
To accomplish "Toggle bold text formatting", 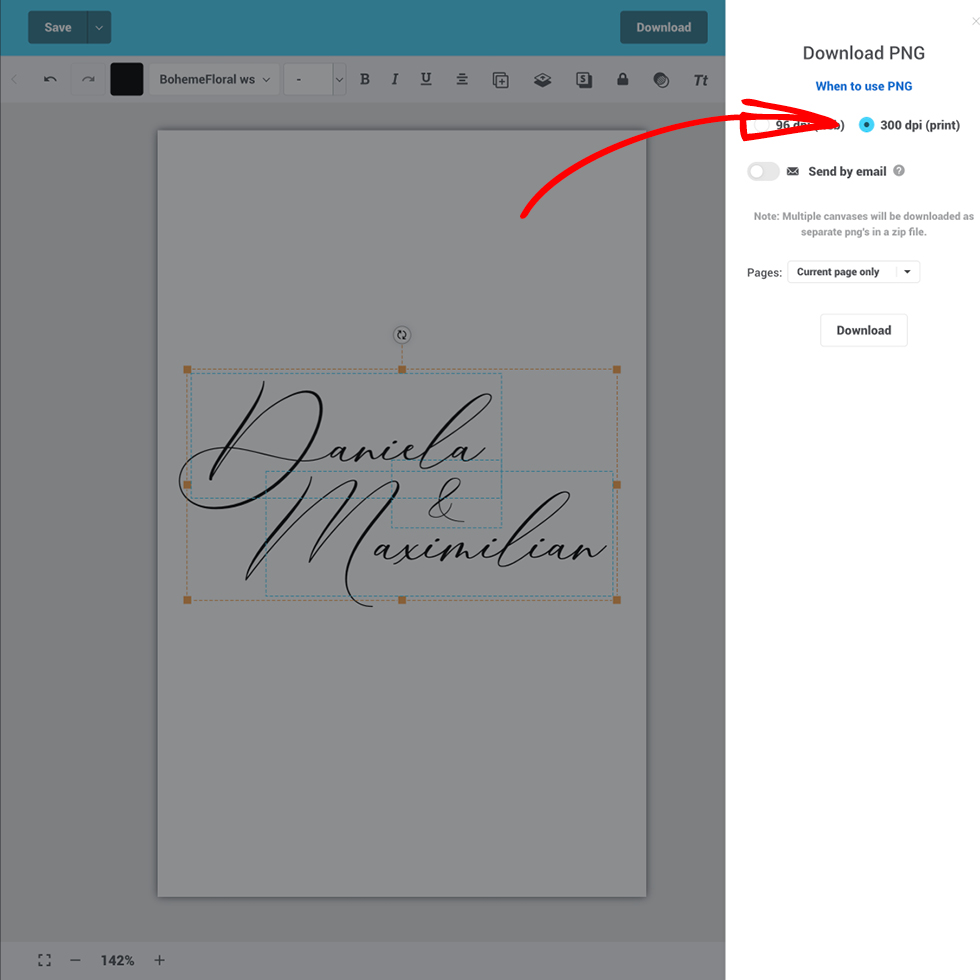I will (x=365, y=80).
